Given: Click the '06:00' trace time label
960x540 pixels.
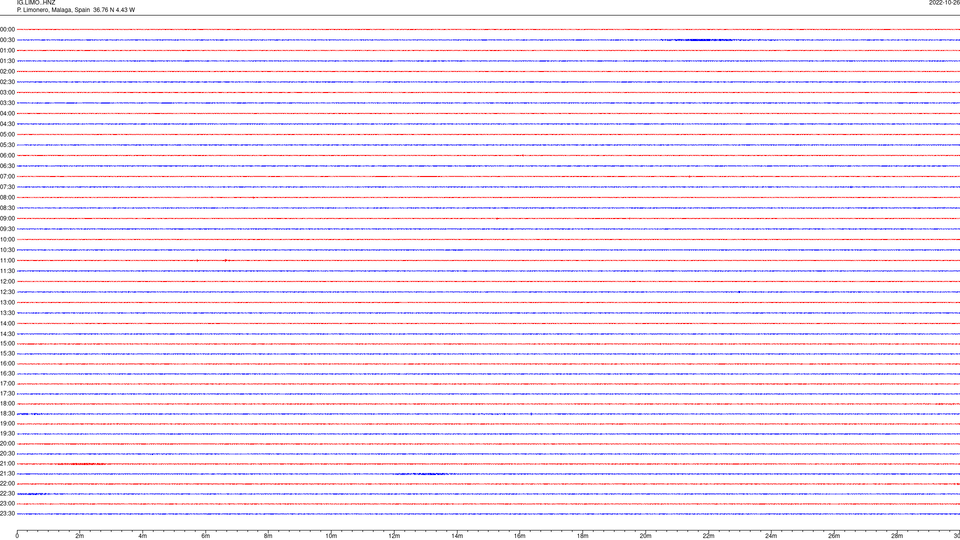Looking at the screenshot, I should pos(7,156).
